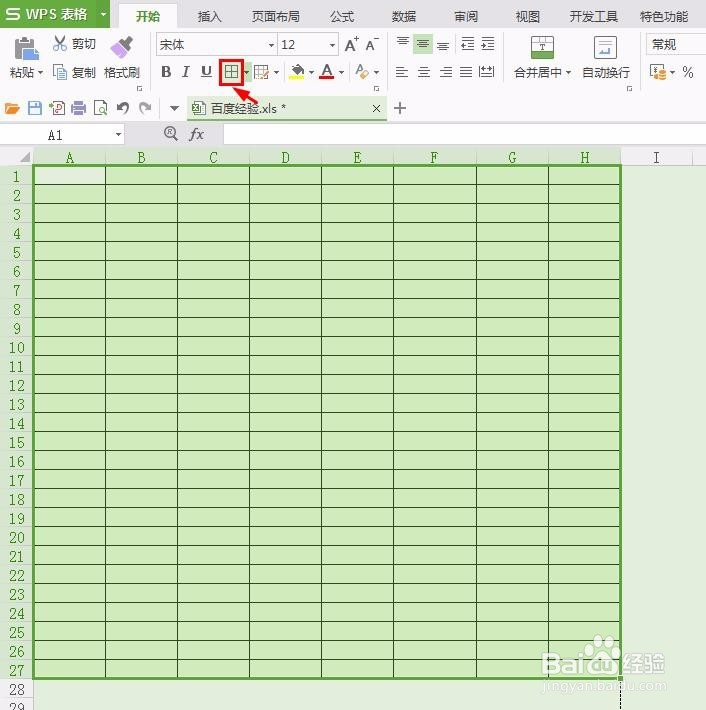The image size is (706, 710).
Task: Increase font size with A+ icon
Action: [351, 44]
